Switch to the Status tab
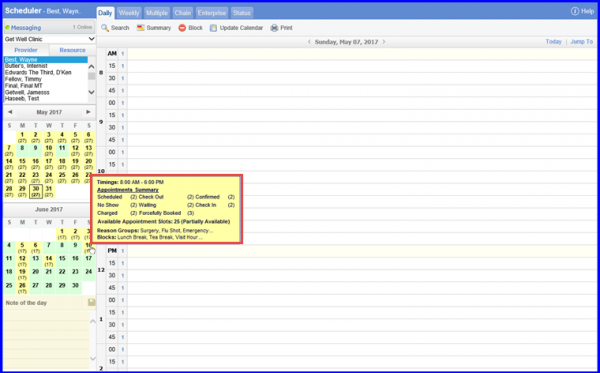 (242, 13)
